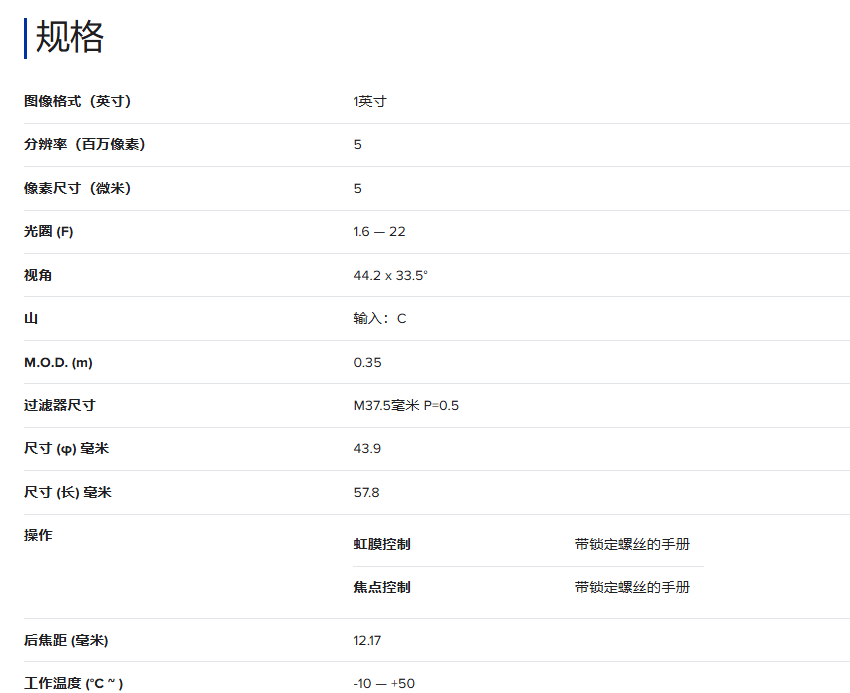Select the 12.17 back focal length value
Image resolution: width=850 pixels, height=693 pixels.
[367, 640]
